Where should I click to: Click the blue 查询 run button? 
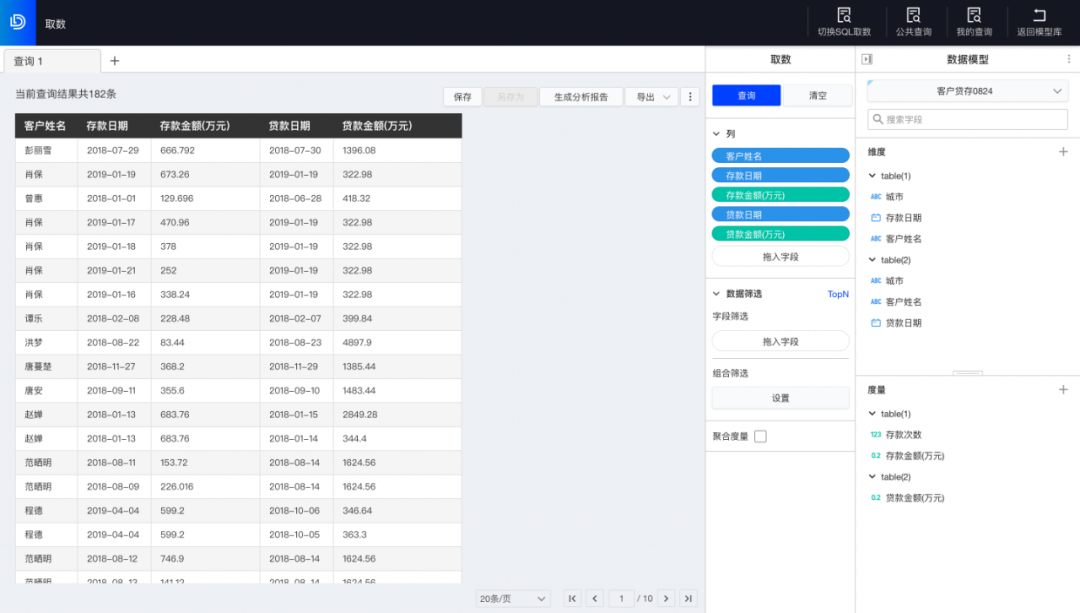coord(746,96)
